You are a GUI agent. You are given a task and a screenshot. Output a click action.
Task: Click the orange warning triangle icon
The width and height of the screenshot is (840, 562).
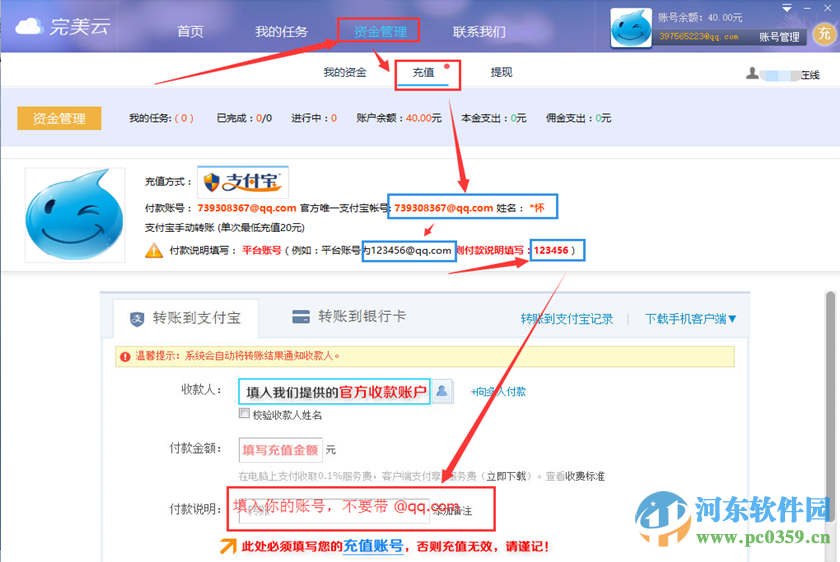point(154,251)
